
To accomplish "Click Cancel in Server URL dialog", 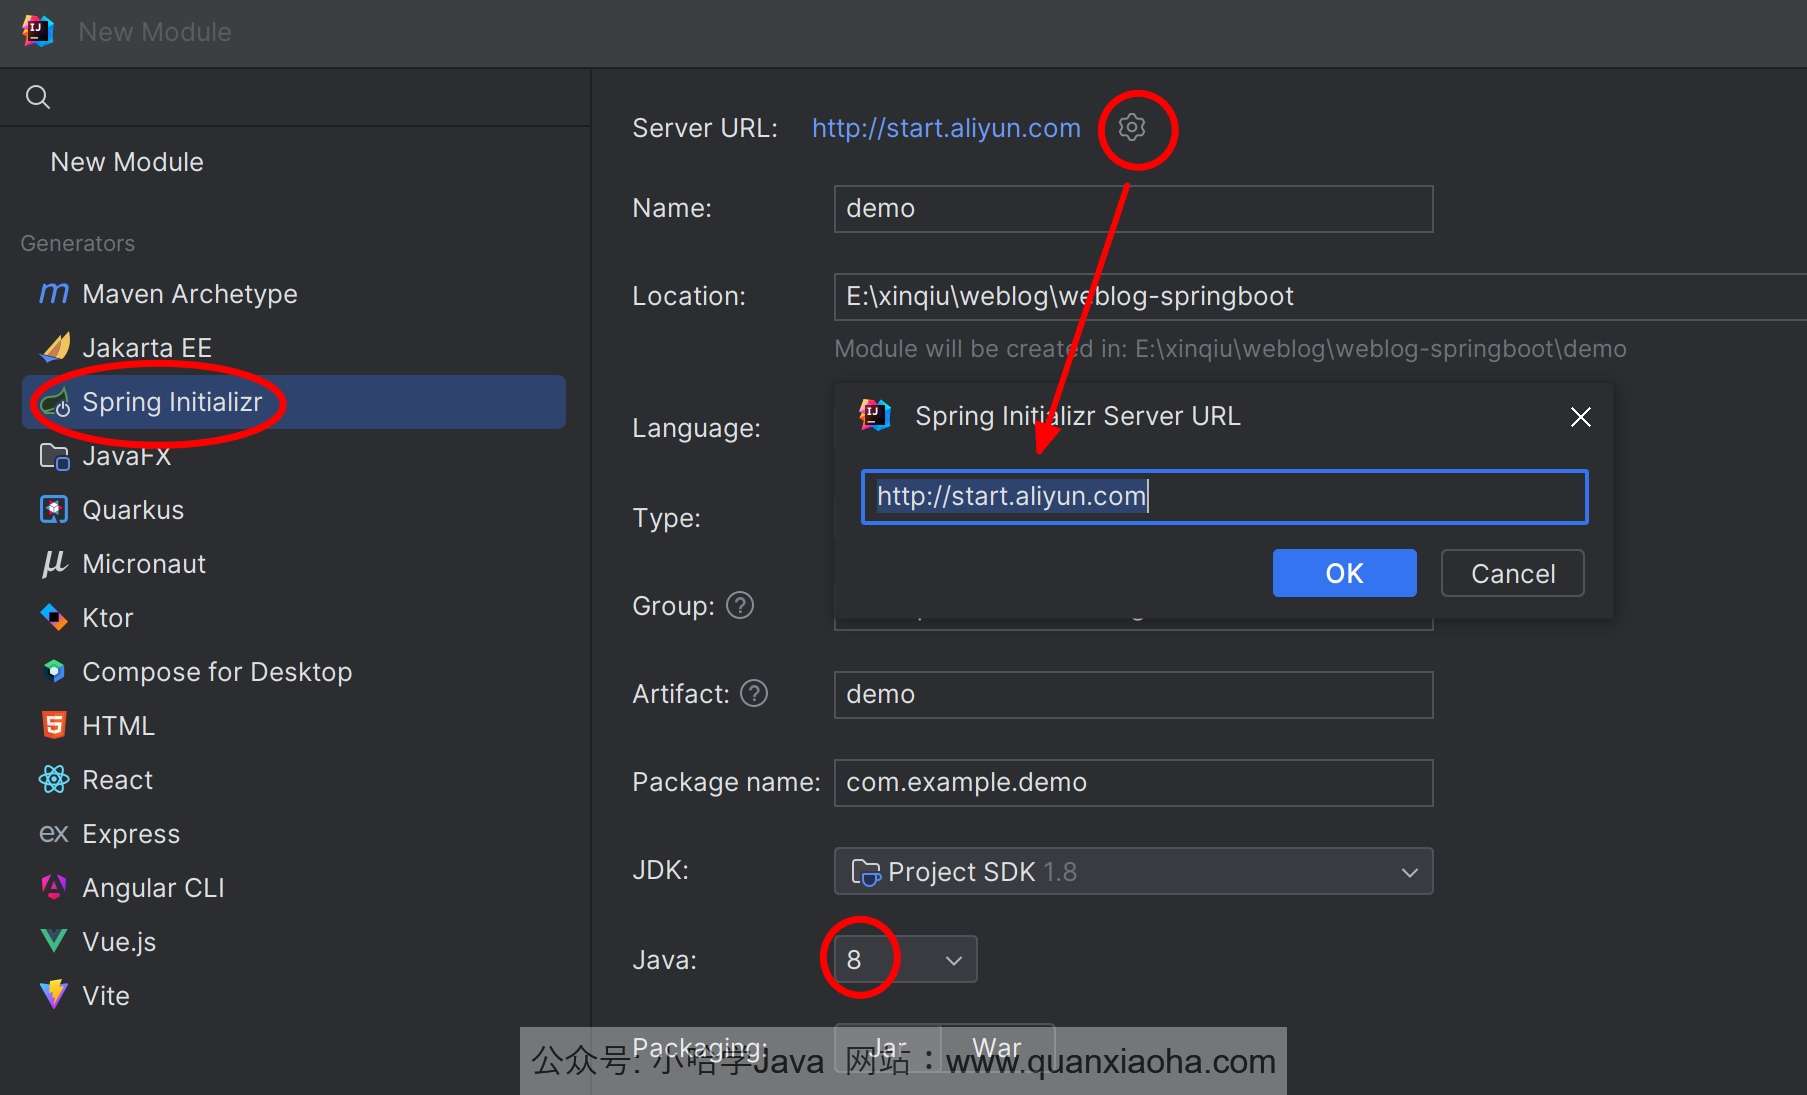I will click(1512, 573).
